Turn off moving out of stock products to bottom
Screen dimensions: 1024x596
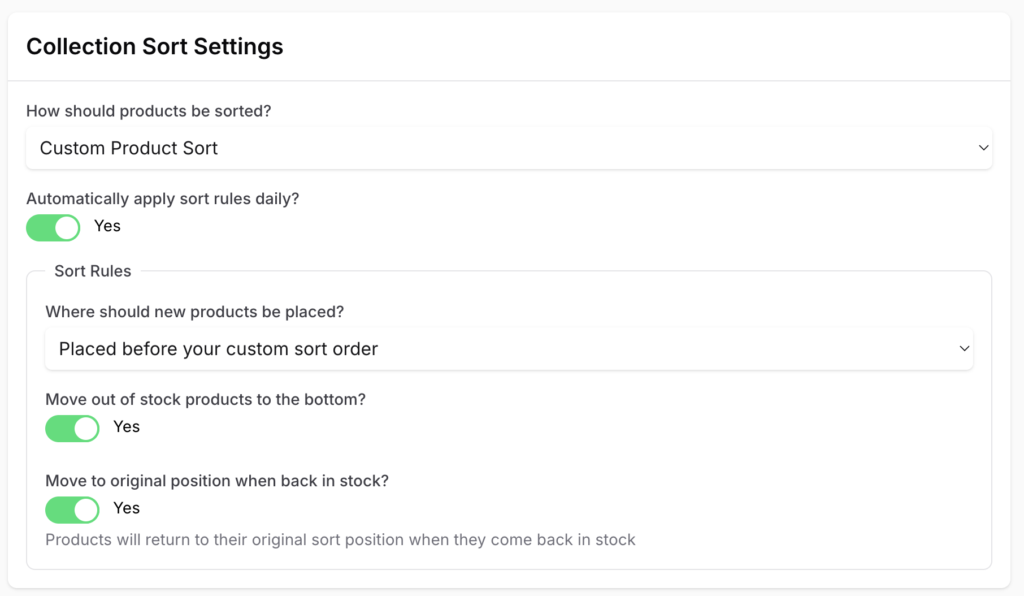pyautogui.click(x=72, y=428)
